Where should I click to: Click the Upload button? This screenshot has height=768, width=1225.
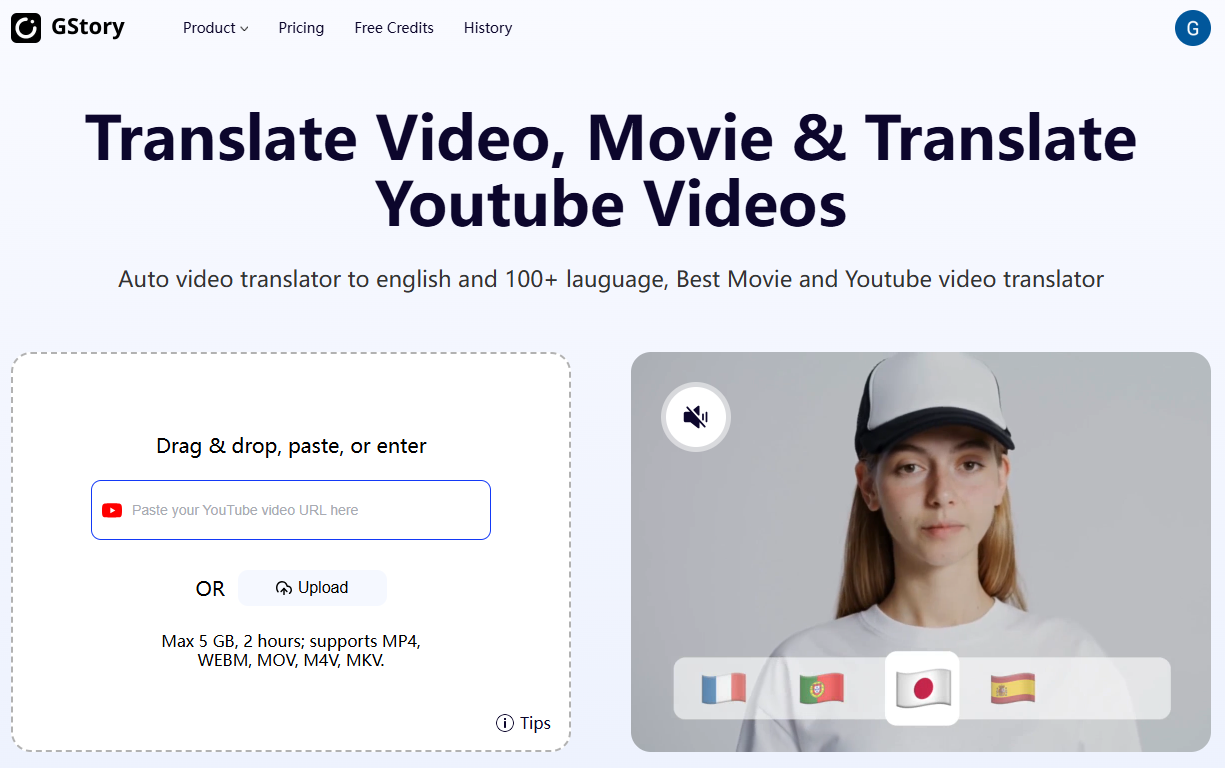click(312, 588)
